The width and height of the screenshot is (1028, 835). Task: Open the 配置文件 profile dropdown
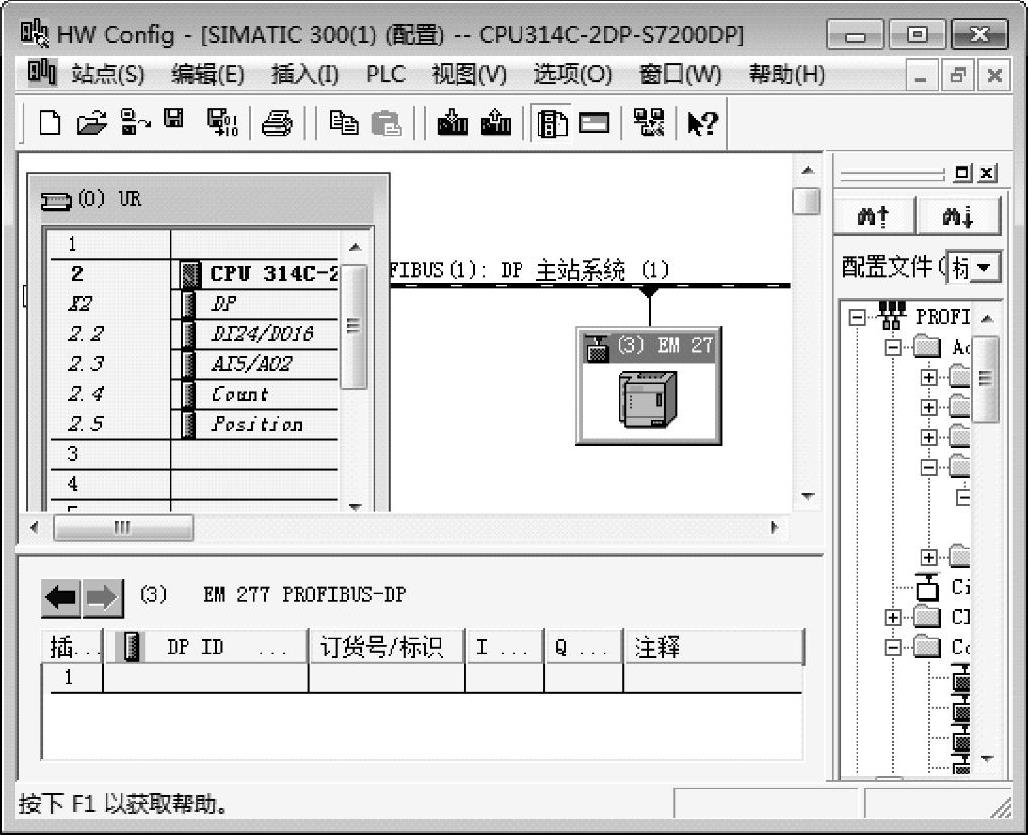983,267
